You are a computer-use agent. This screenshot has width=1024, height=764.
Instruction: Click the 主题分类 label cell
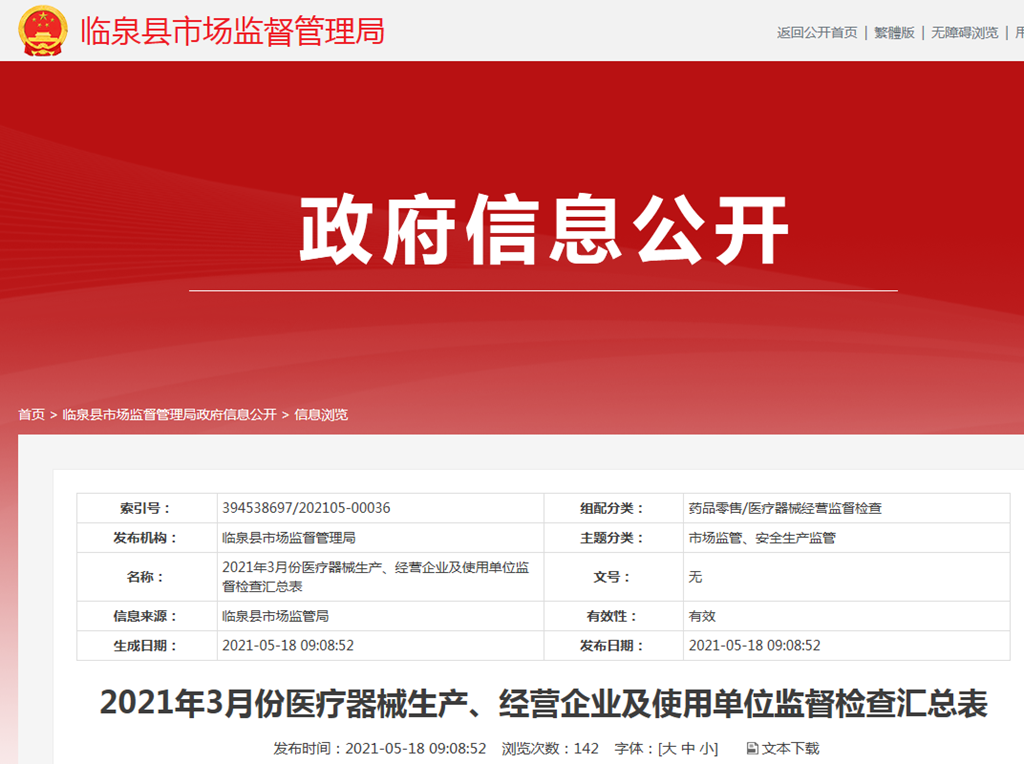[613, 538]
